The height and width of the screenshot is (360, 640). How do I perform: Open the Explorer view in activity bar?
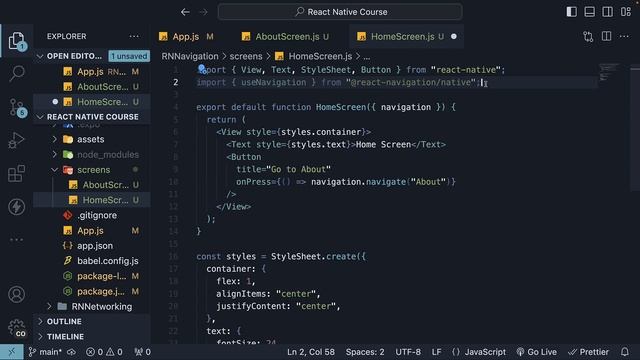click(x=16, y=41)
